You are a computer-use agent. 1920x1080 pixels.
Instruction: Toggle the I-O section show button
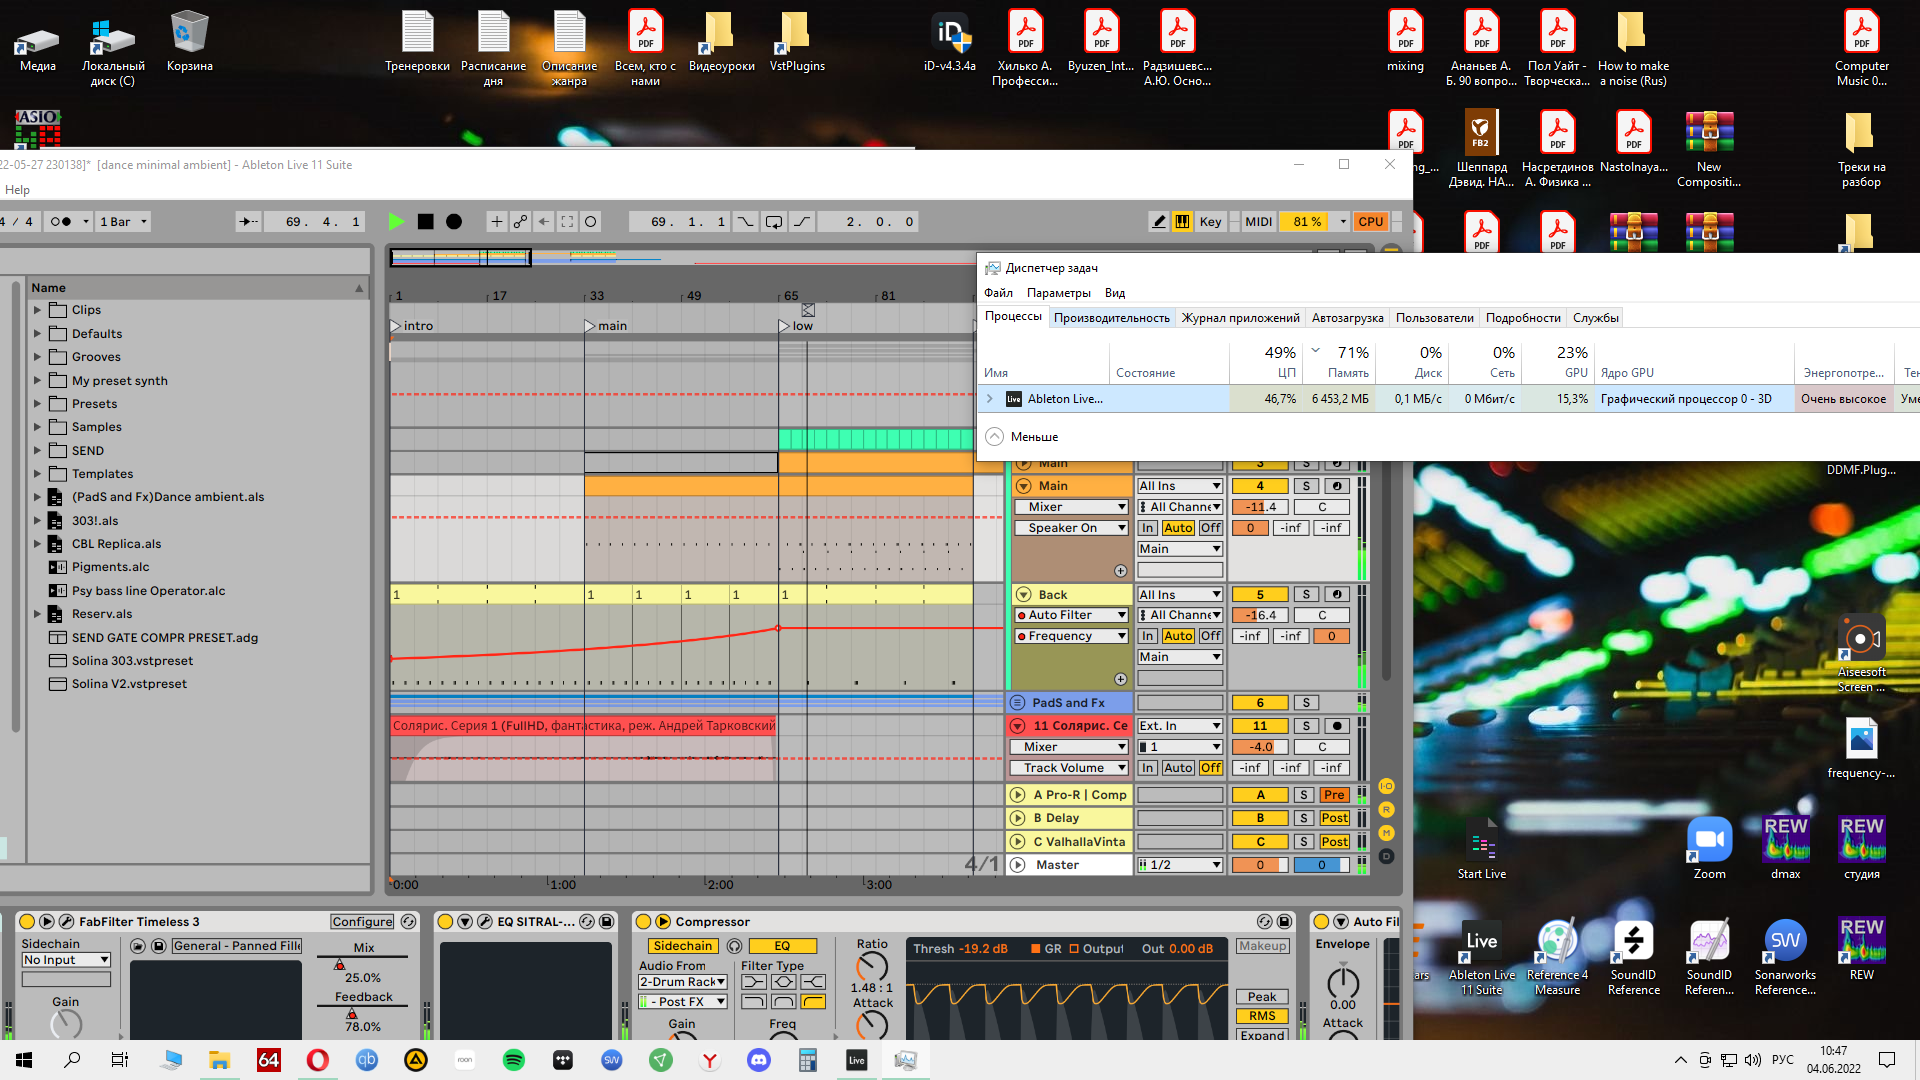click(1386, 787)
